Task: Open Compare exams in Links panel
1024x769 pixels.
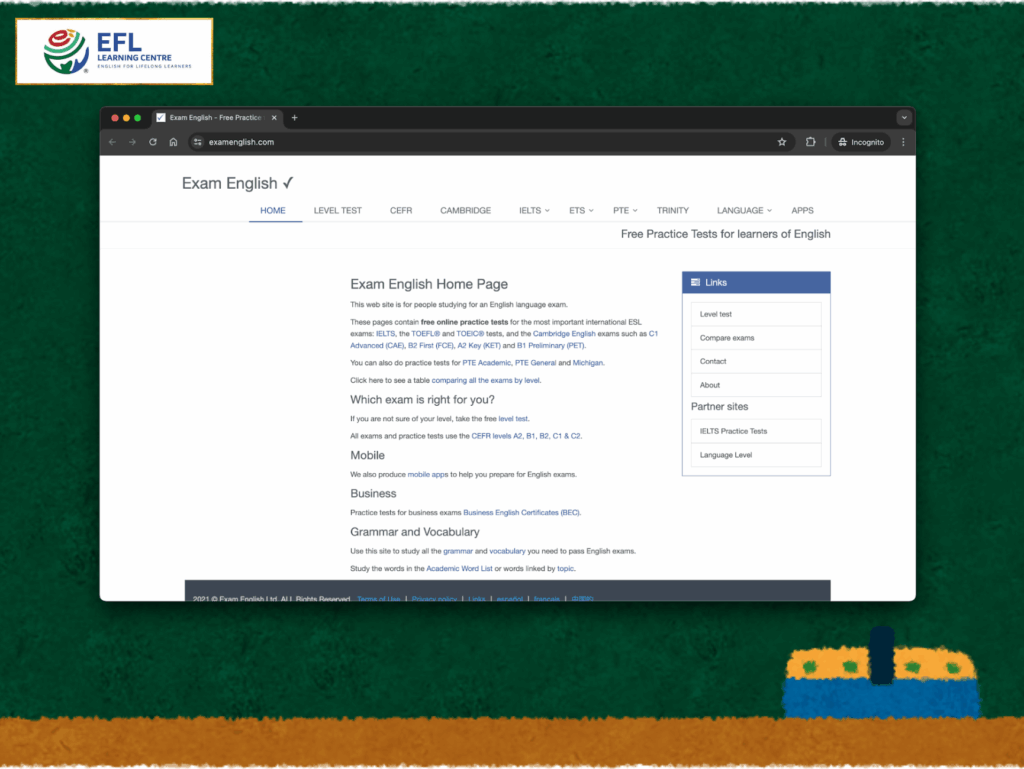Action: pyautogui.click(x=756, y=337)
